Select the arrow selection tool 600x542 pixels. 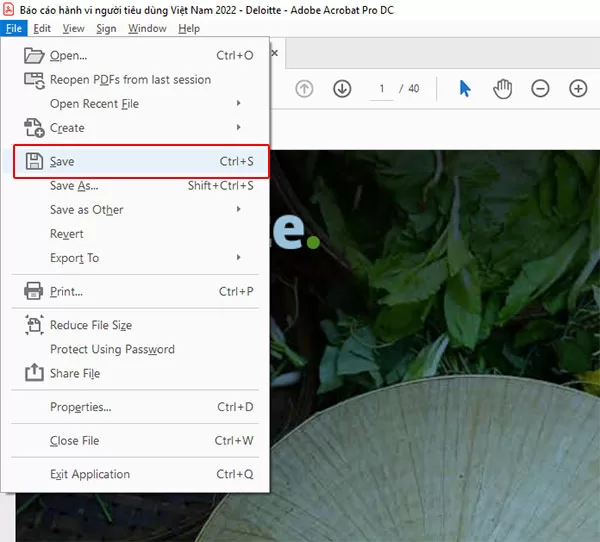(x=465, y=89)
